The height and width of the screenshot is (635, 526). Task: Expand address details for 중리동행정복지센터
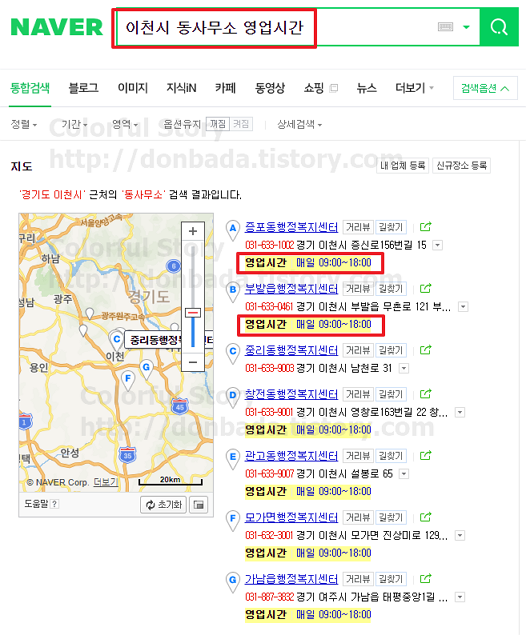(404, 368)
